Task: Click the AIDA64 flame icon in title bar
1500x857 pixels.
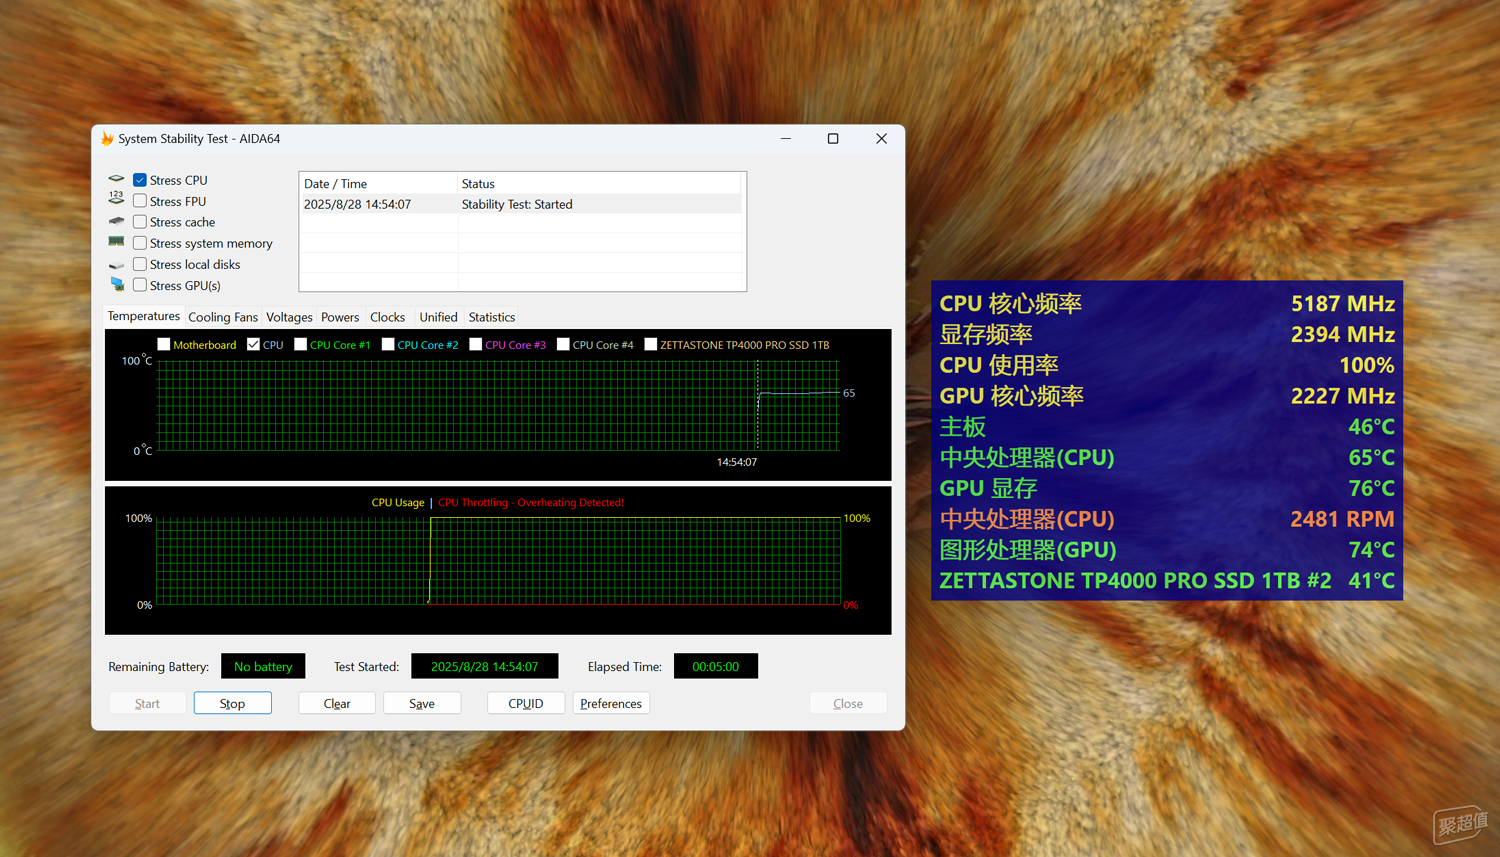Action: 107,139
